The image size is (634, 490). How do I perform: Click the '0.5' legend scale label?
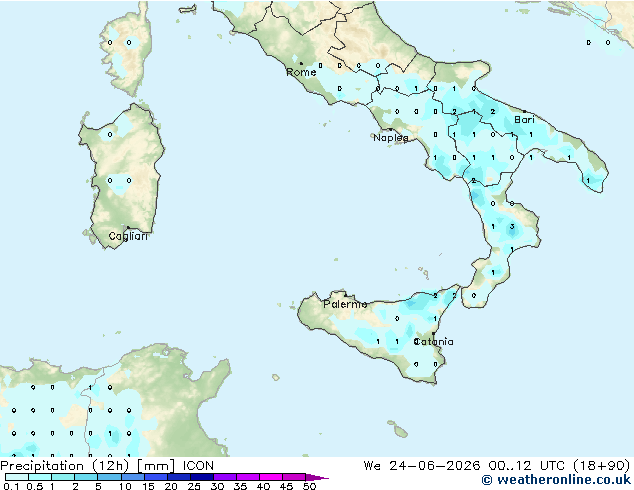pyautogui.click(x=35, y=486)
